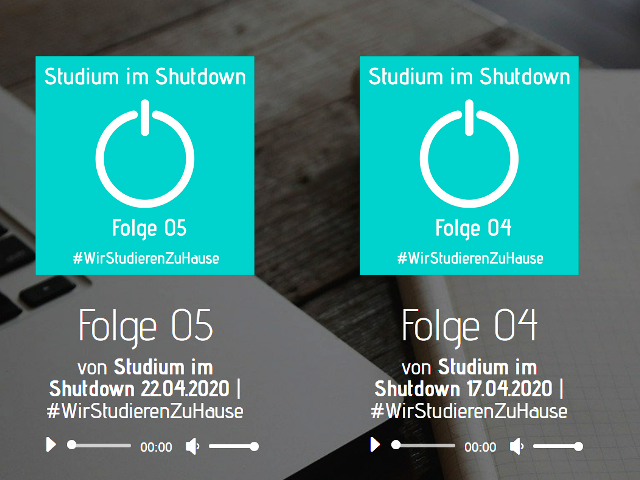Click the Folge 04 elapsed time 00:00
640x480 pixels.
480,447
